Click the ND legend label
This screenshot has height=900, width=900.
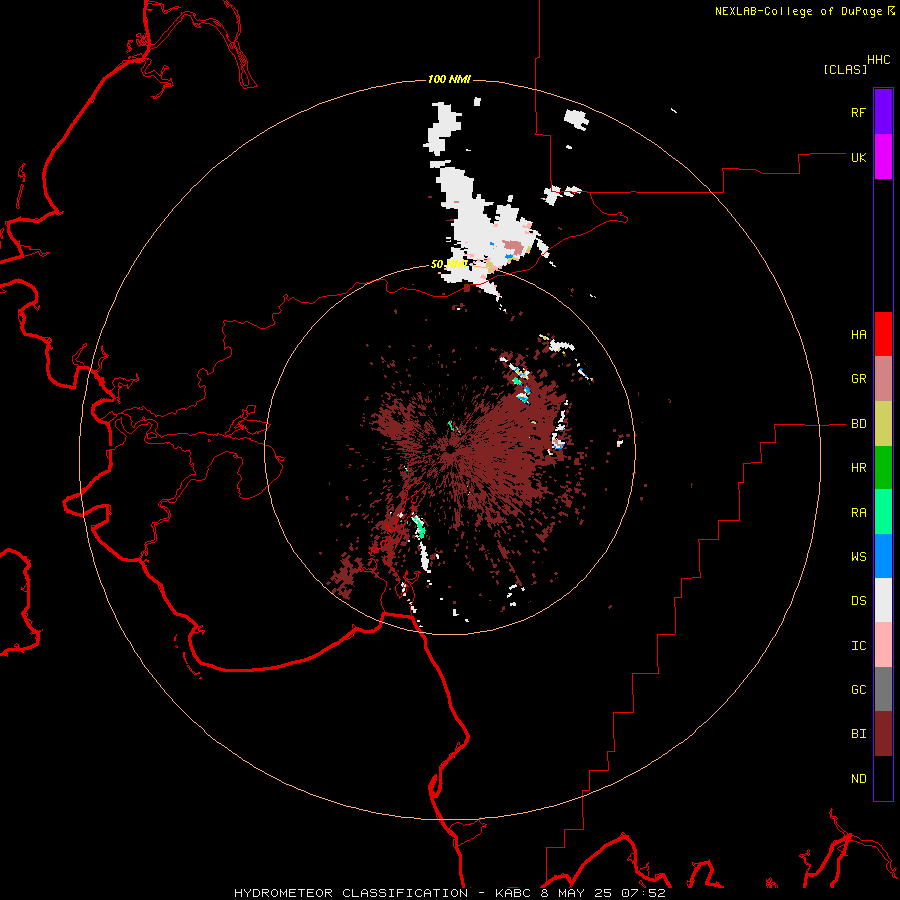click(x=858, y=779)
